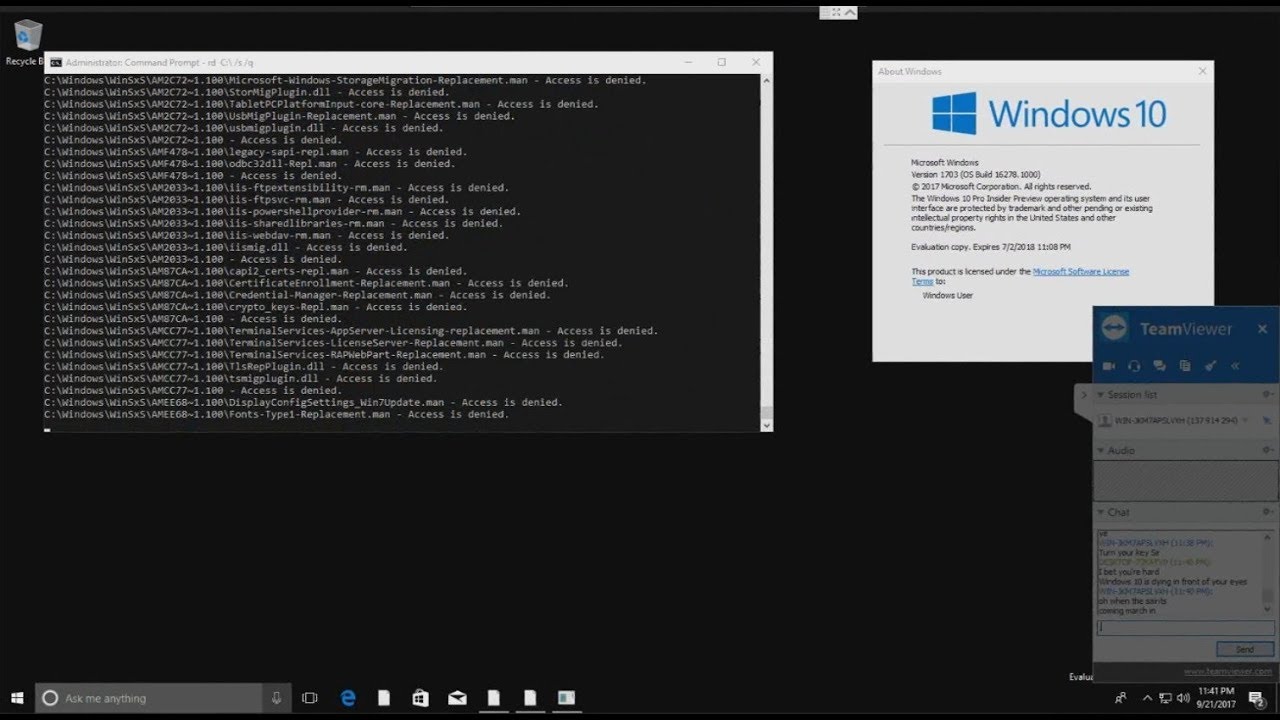Image resolution: width=1280 pixels, height=720 pixels.
Task: Open volume control in system tray
Action: tap(1183, 698)
